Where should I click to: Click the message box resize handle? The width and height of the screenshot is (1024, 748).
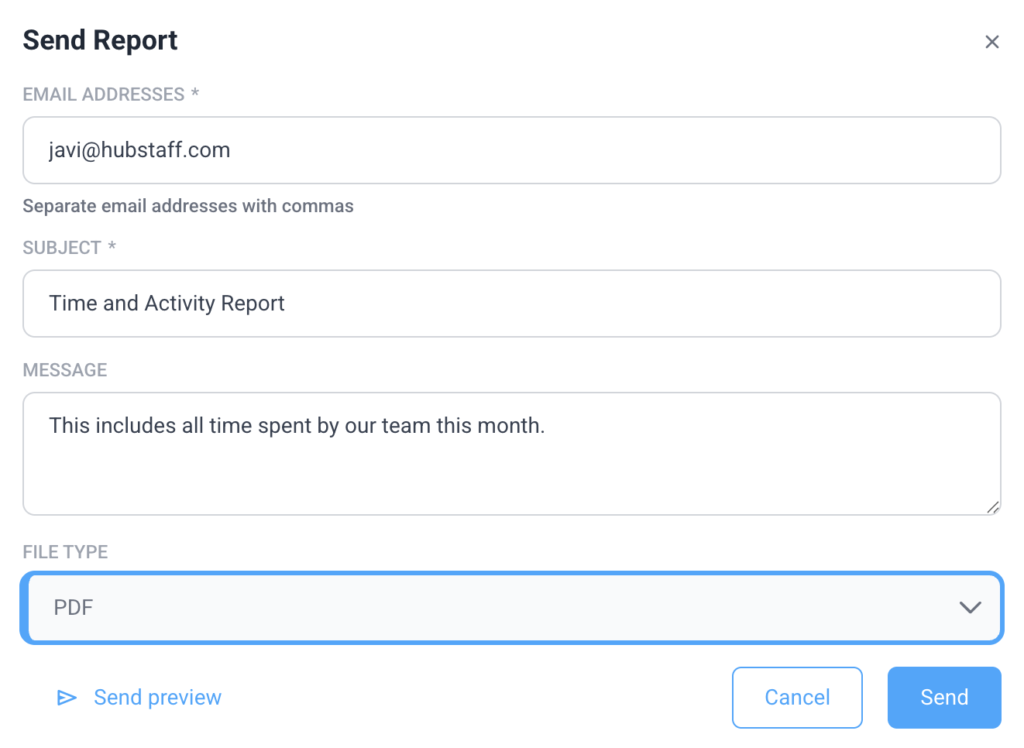point(992,507)
